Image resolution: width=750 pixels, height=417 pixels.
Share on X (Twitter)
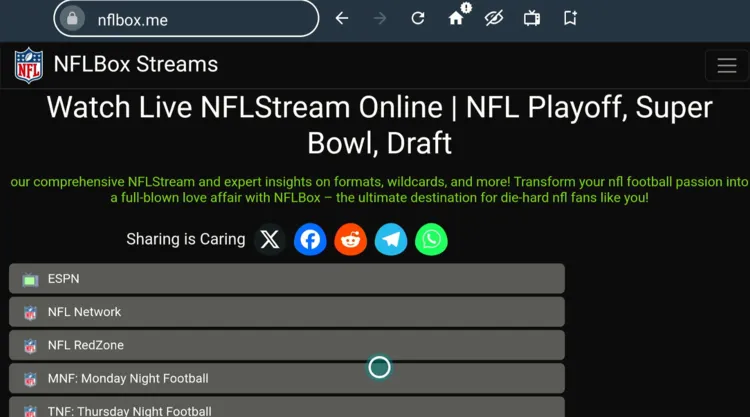270,239
